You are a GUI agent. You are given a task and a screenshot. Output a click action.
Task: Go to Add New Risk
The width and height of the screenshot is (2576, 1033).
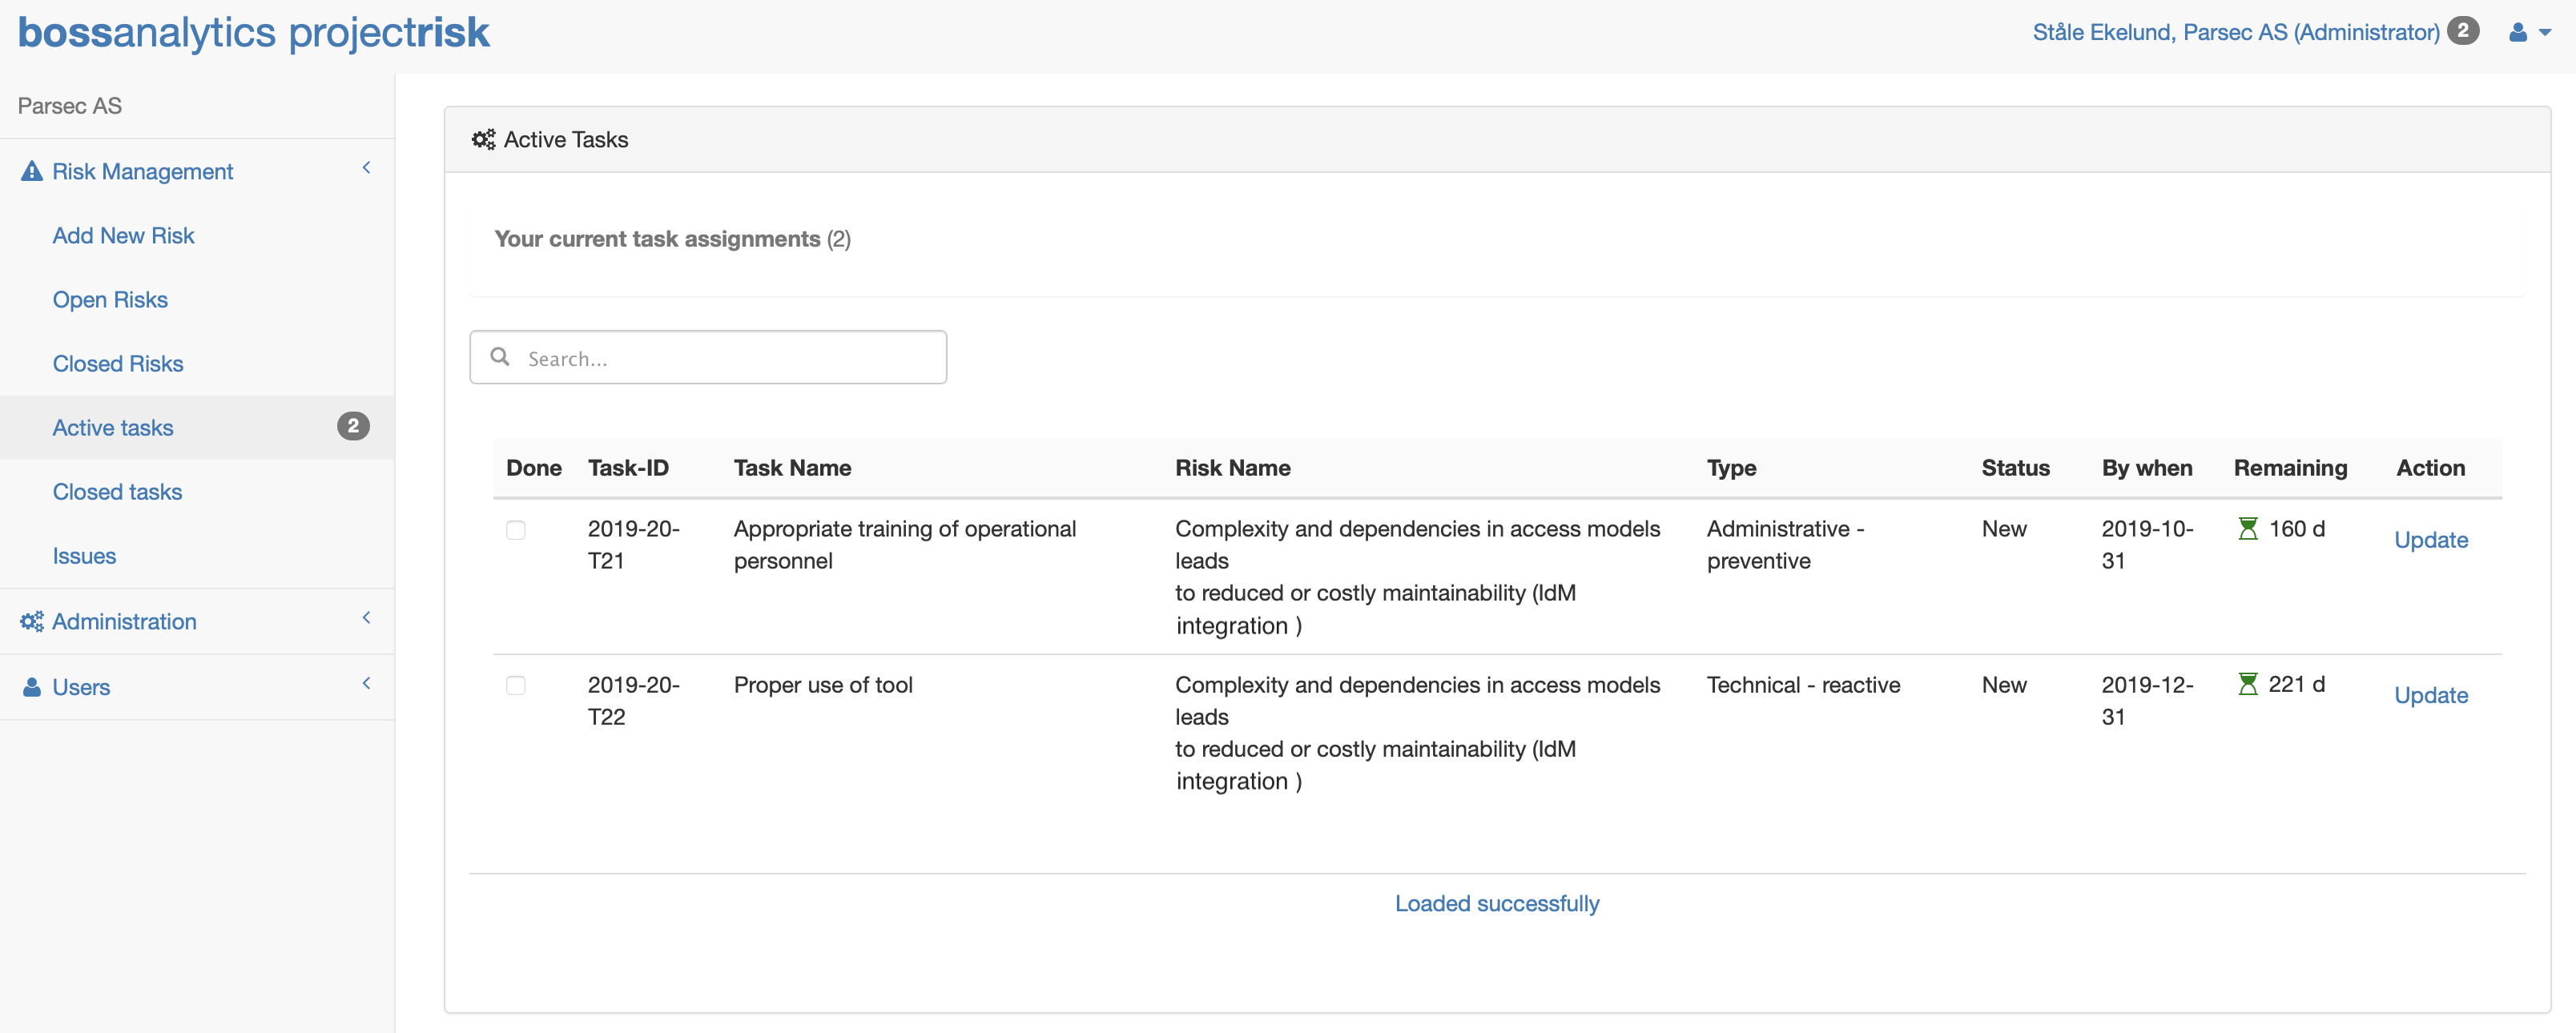tap(123, 235)
